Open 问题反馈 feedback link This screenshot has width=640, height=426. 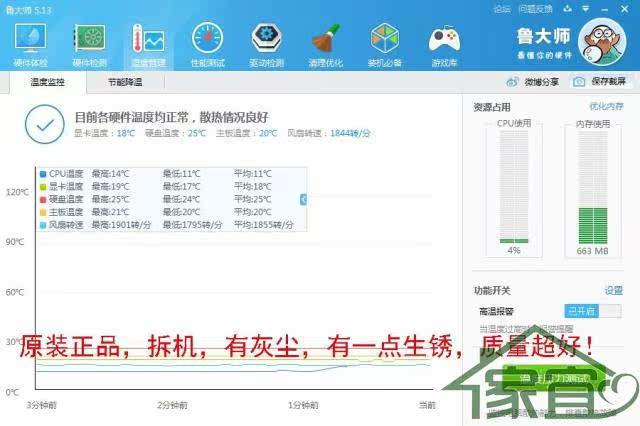[535, 9]
